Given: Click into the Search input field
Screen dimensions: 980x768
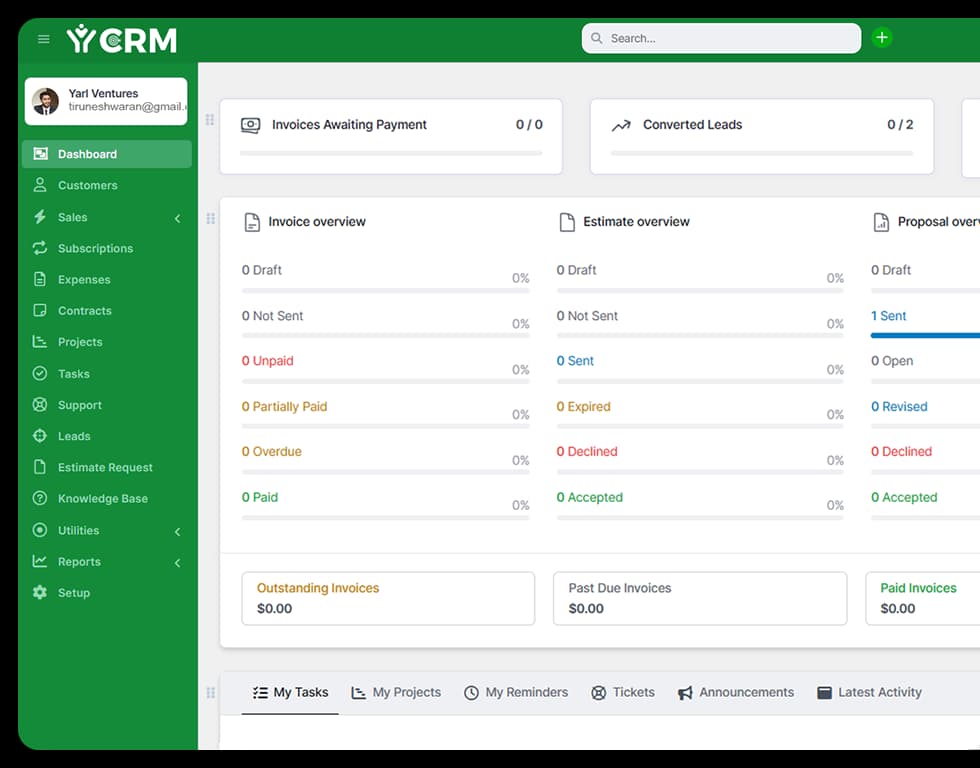Looking at the screenshot, I should 721,38.
